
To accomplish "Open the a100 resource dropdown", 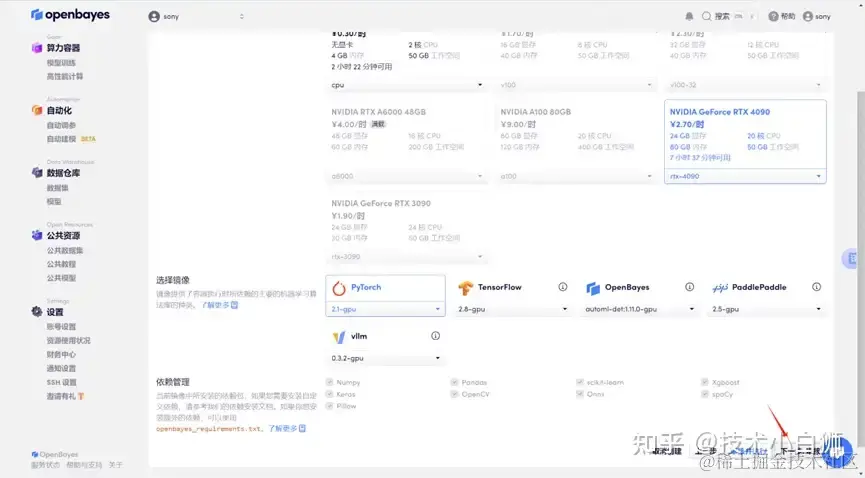I will coord(576,177).
